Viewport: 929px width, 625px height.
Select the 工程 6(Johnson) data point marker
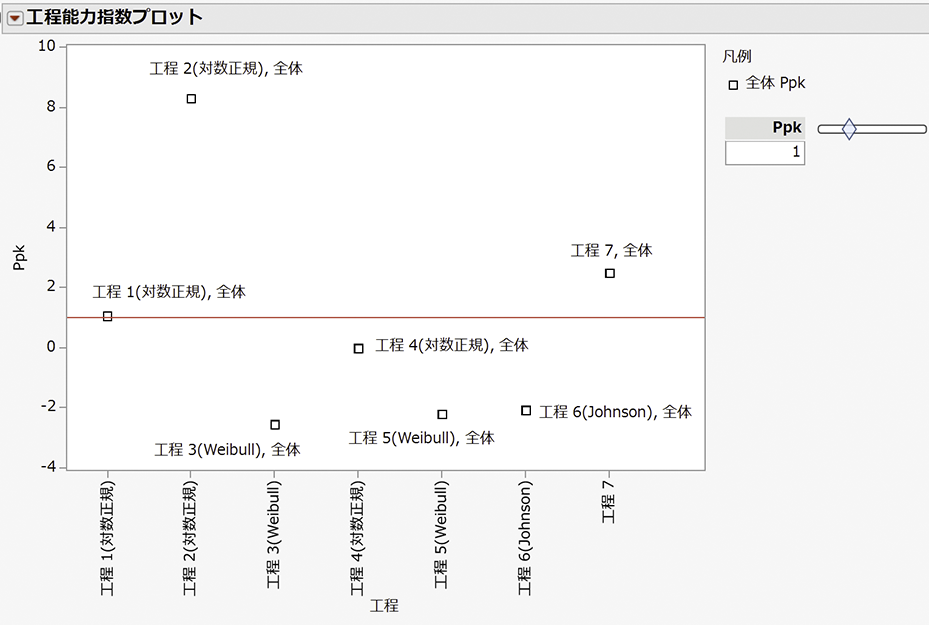coord(526,411)
